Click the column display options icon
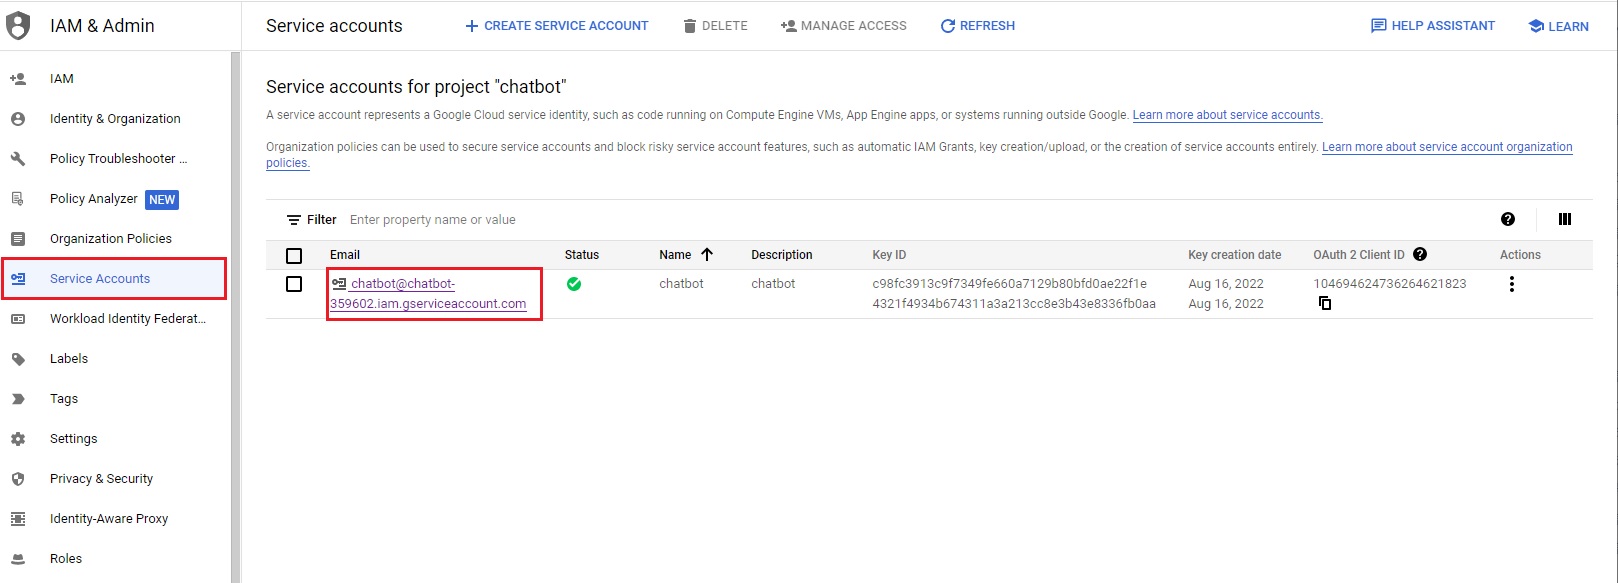The image size is (1618, 583). click(1565, 220)
